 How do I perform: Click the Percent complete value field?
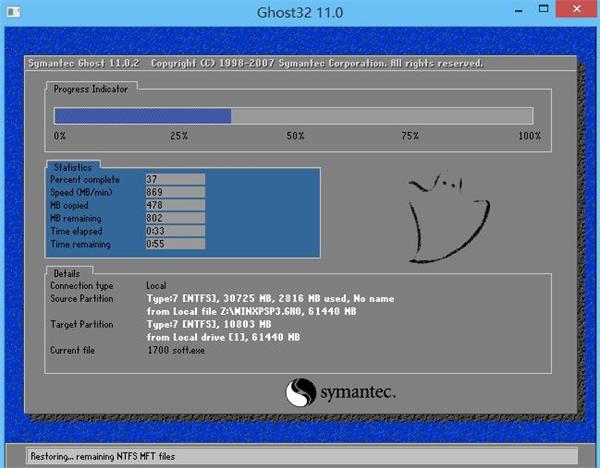(x=174, y=179)
